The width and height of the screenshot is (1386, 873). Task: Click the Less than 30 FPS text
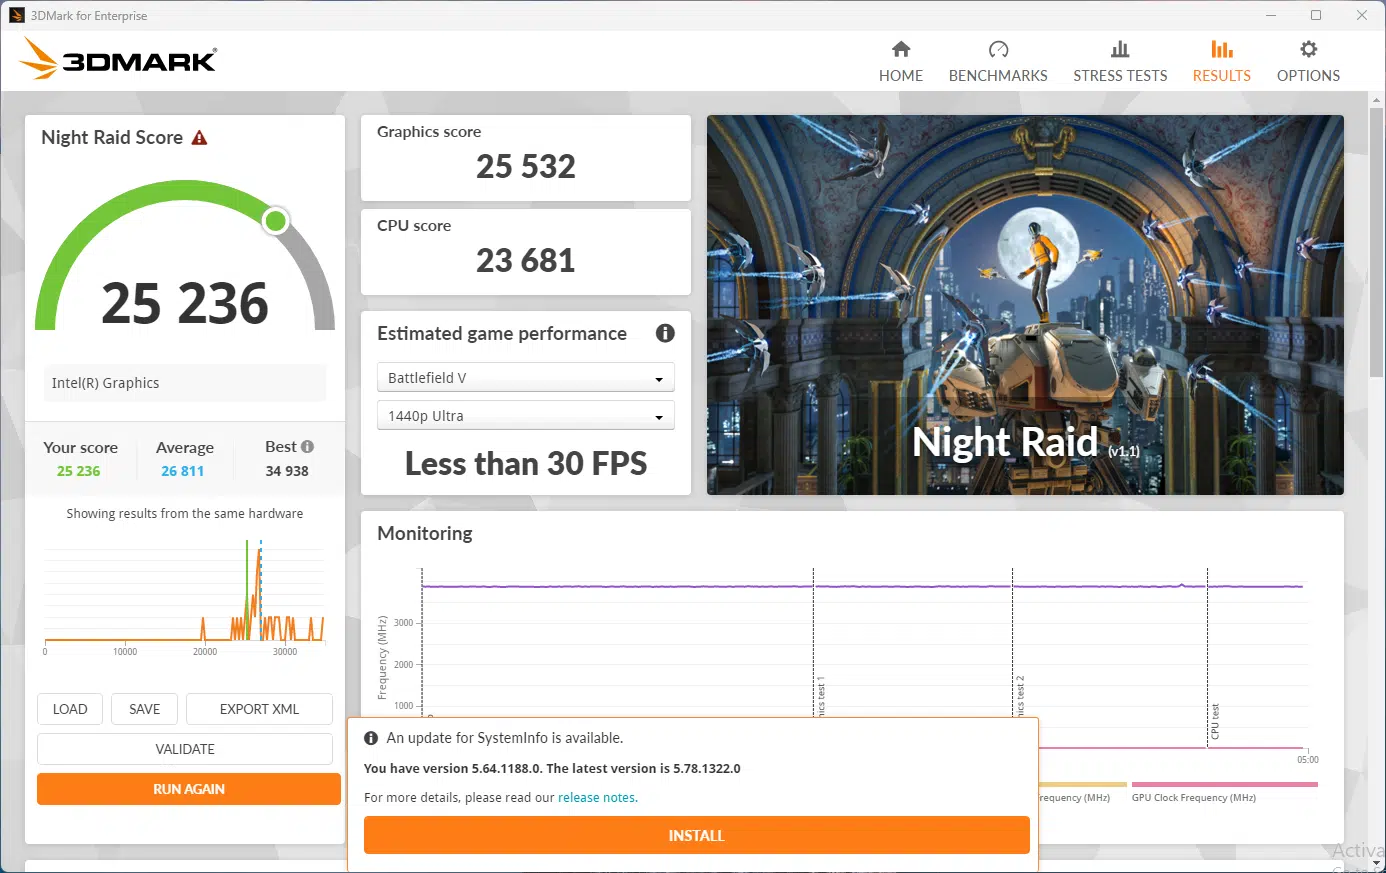[526, 463]
